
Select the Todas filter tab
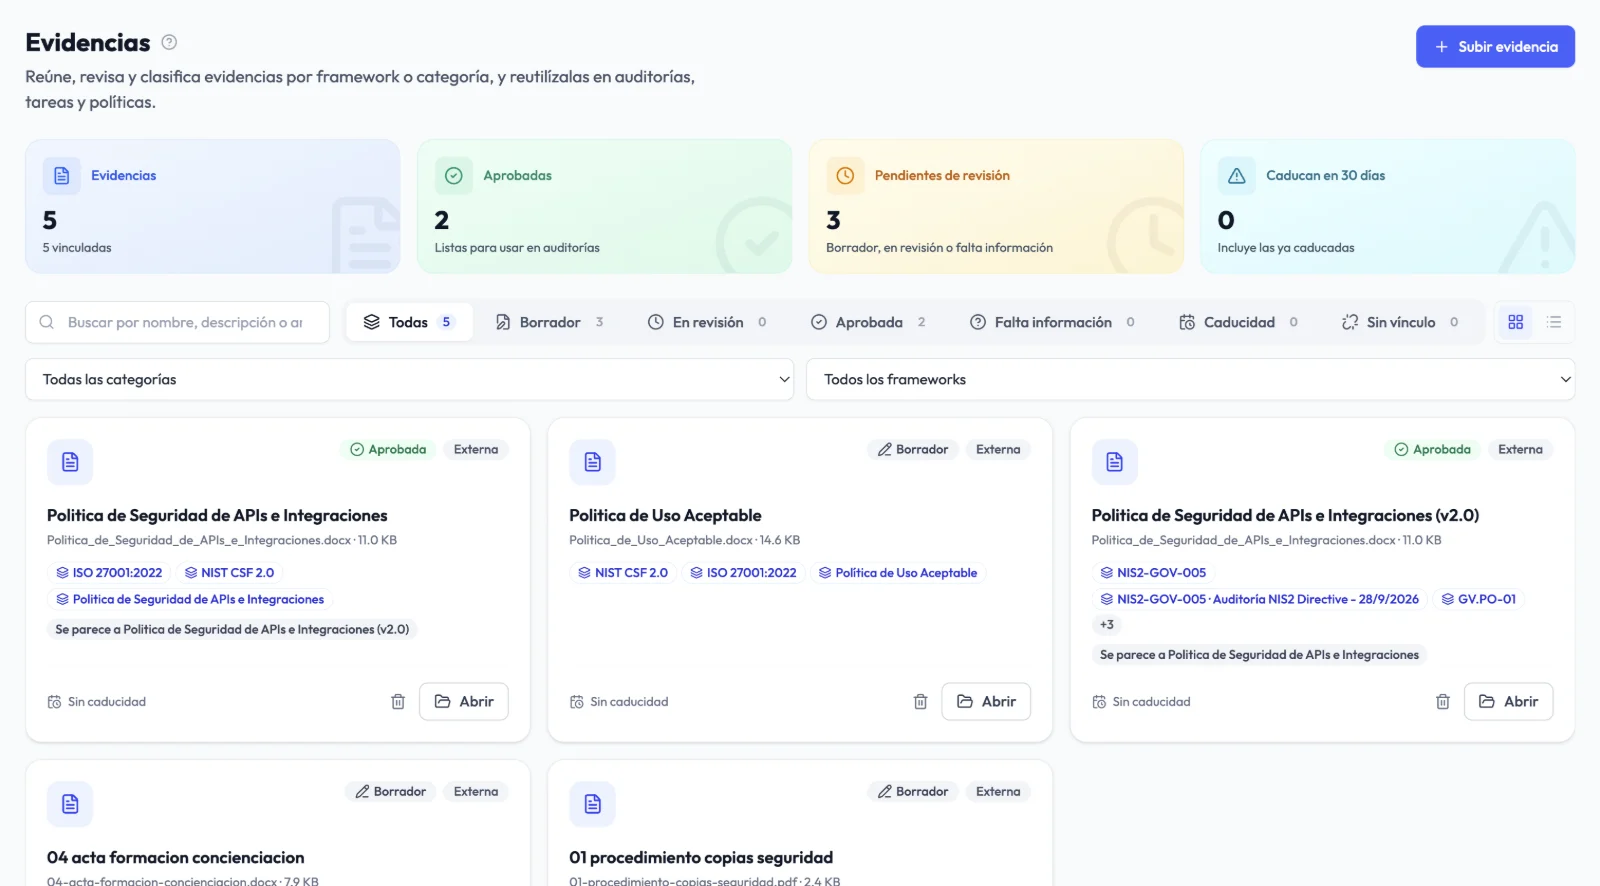coord(409,322)
